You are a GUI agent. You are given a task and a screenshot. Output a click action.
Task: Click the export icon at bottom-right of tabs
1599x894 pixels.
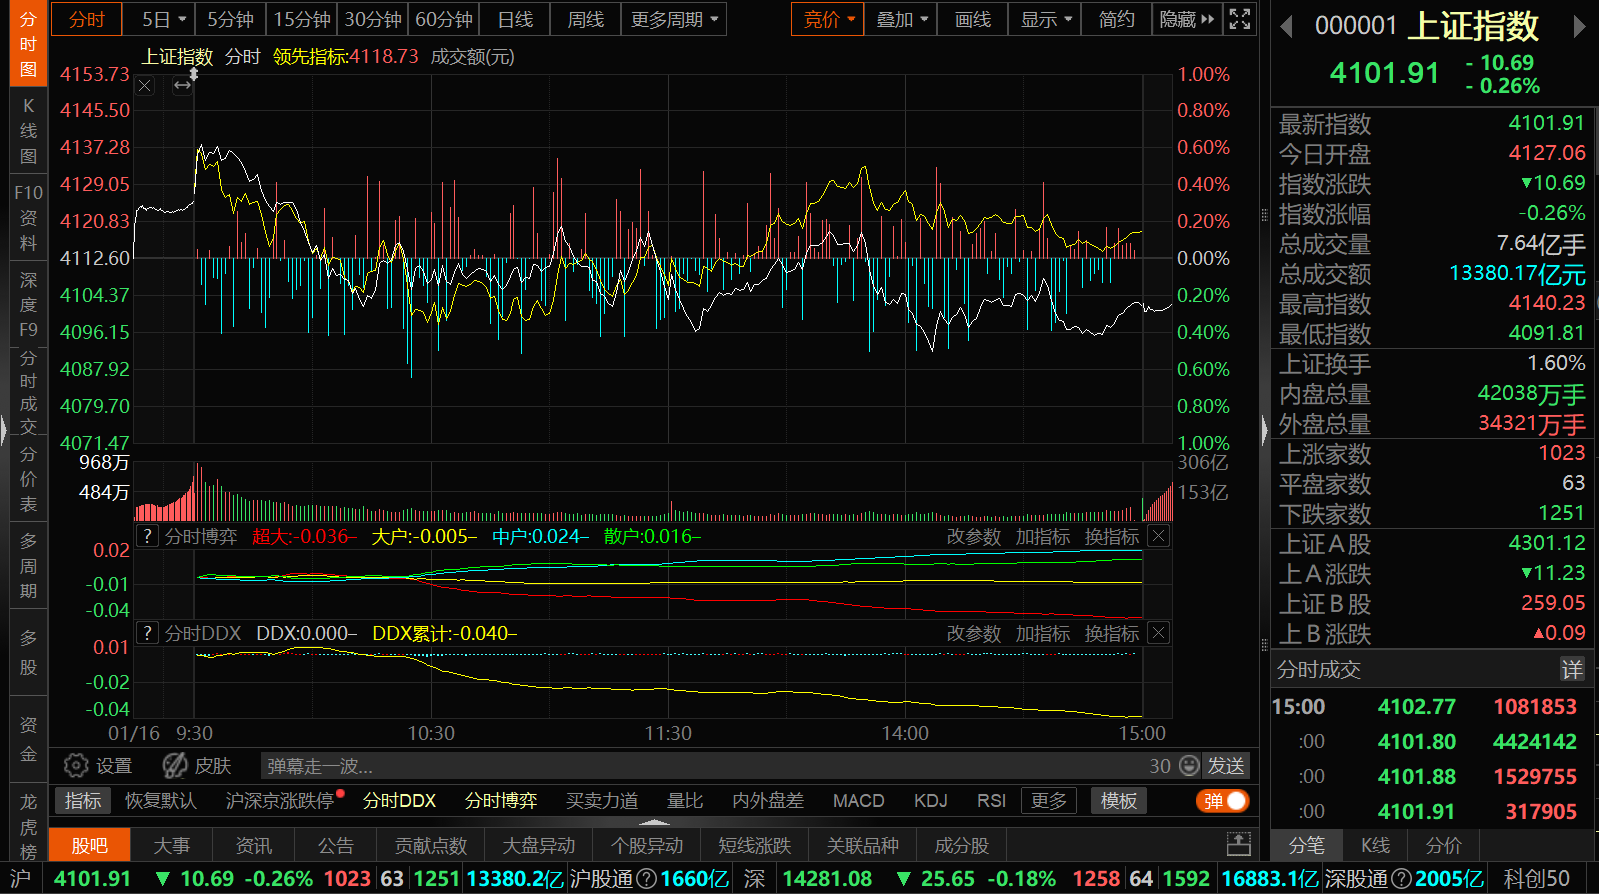(1238, 845)
